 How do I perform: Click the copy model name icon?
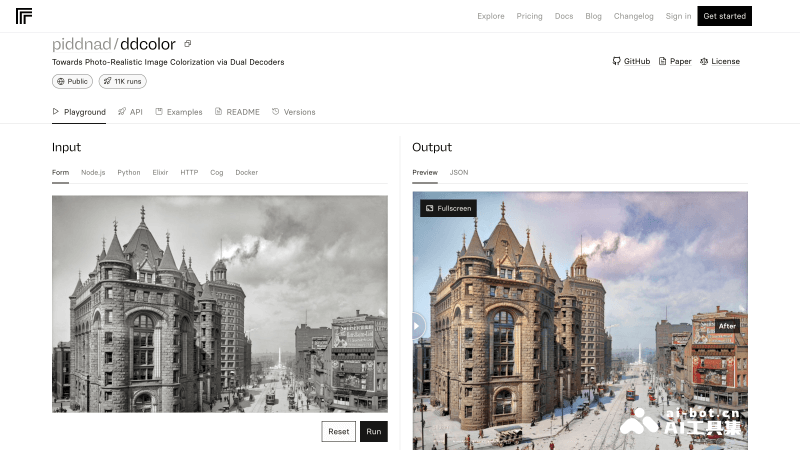coord(188,44)
